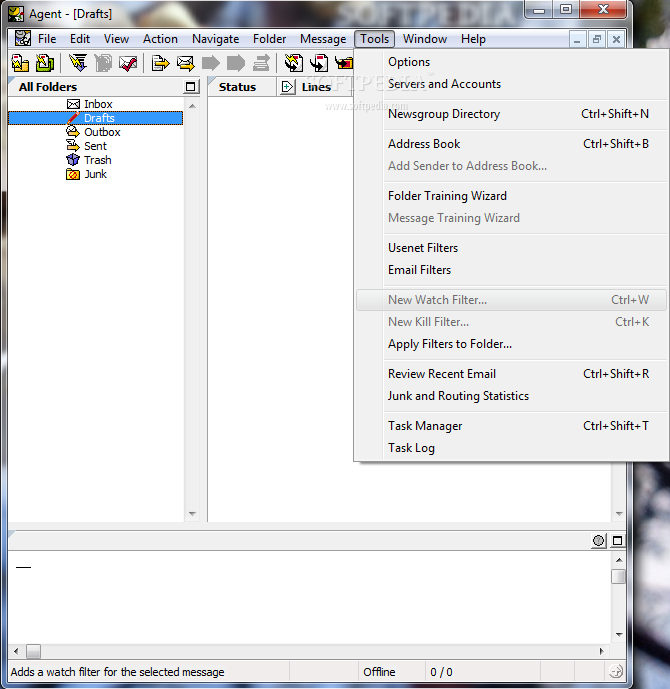Select the Drafts folder
This screenshot has height=689, width=670.
(95, 118)
